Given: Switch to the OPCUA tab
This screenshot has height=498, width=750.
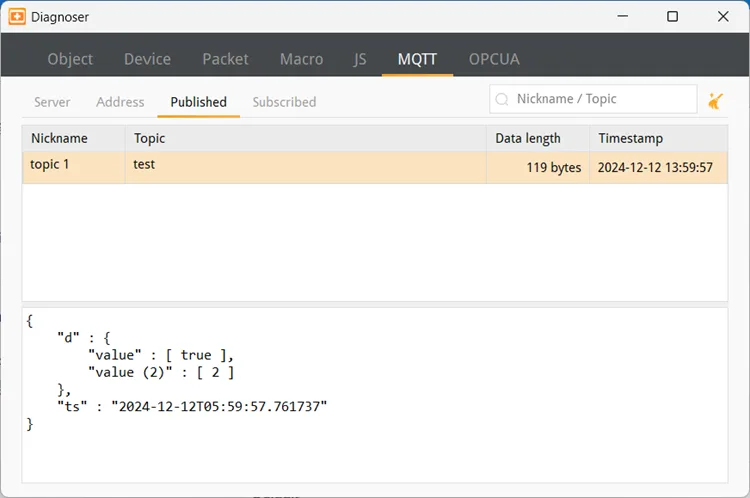Looking at the screenshot, I should [494, 59].
